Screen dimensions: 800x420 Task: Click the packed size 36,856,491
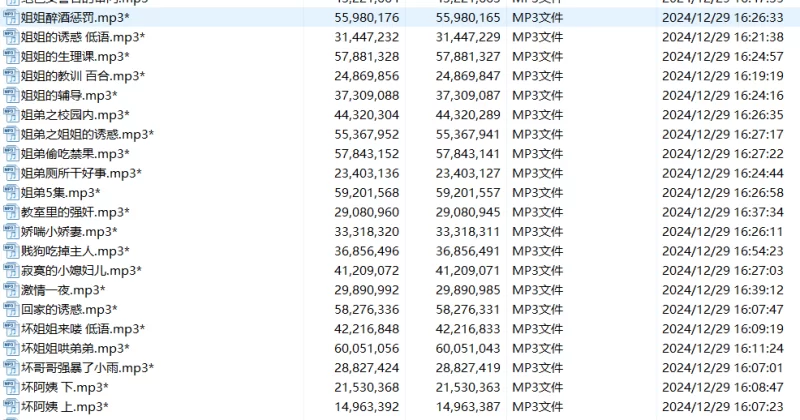[468, 251]
